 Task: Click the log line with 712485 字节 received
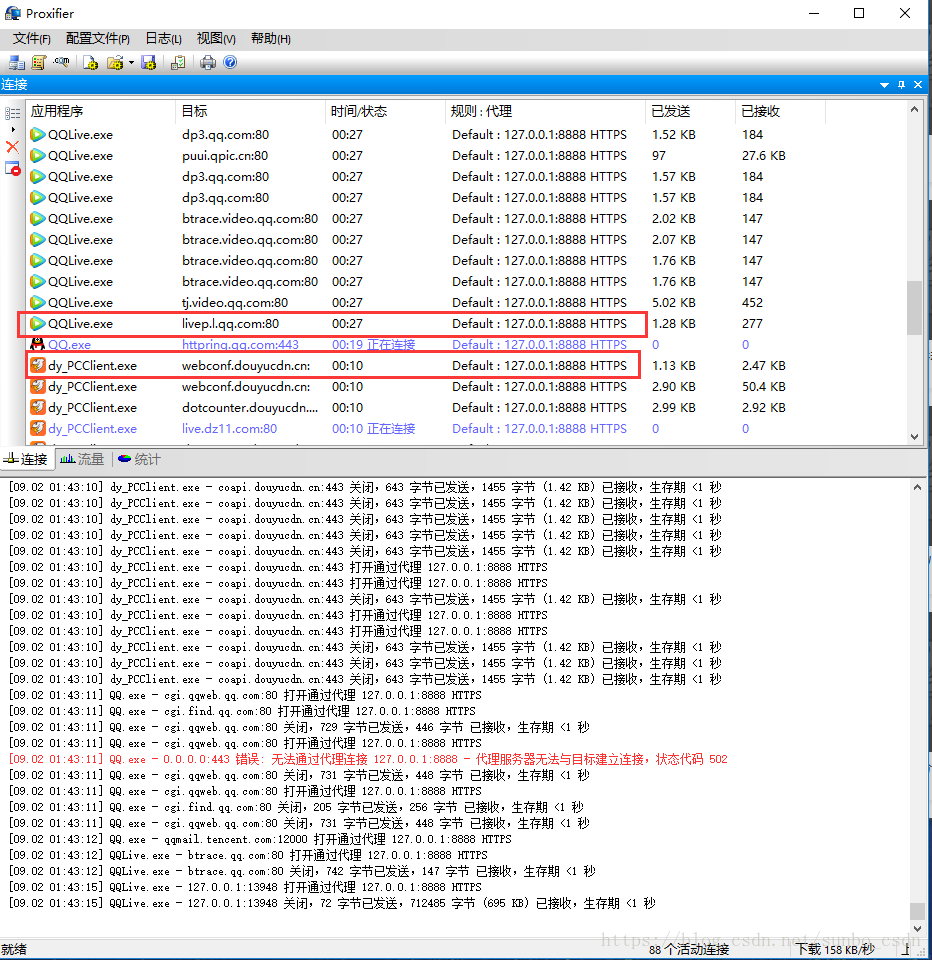[x=332, y=903]
